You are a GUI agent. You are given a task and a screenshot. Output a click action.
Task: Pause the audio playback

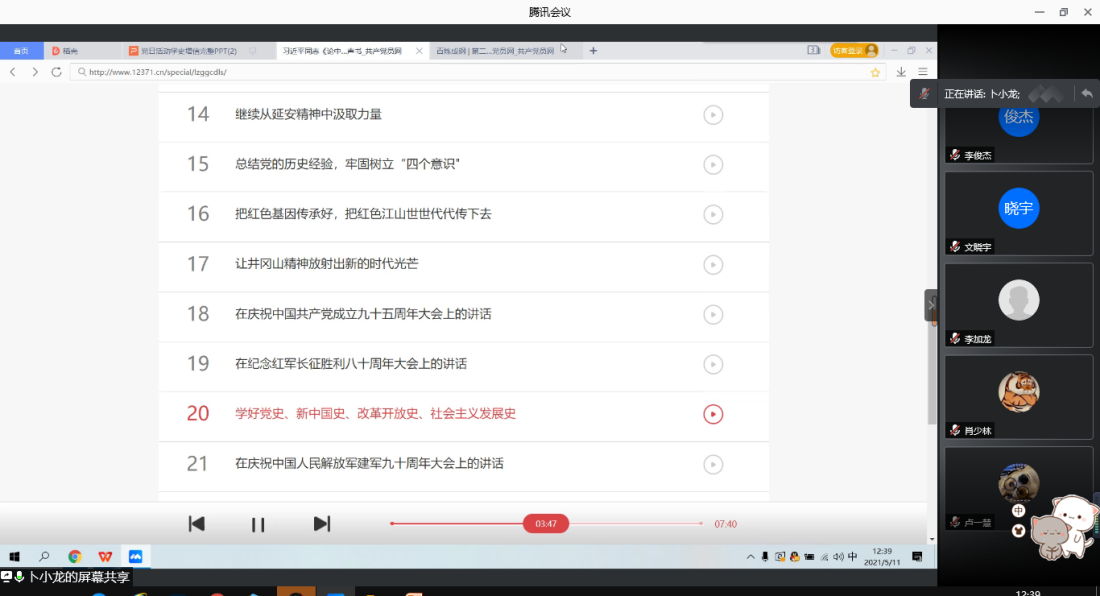pos(258,524)
